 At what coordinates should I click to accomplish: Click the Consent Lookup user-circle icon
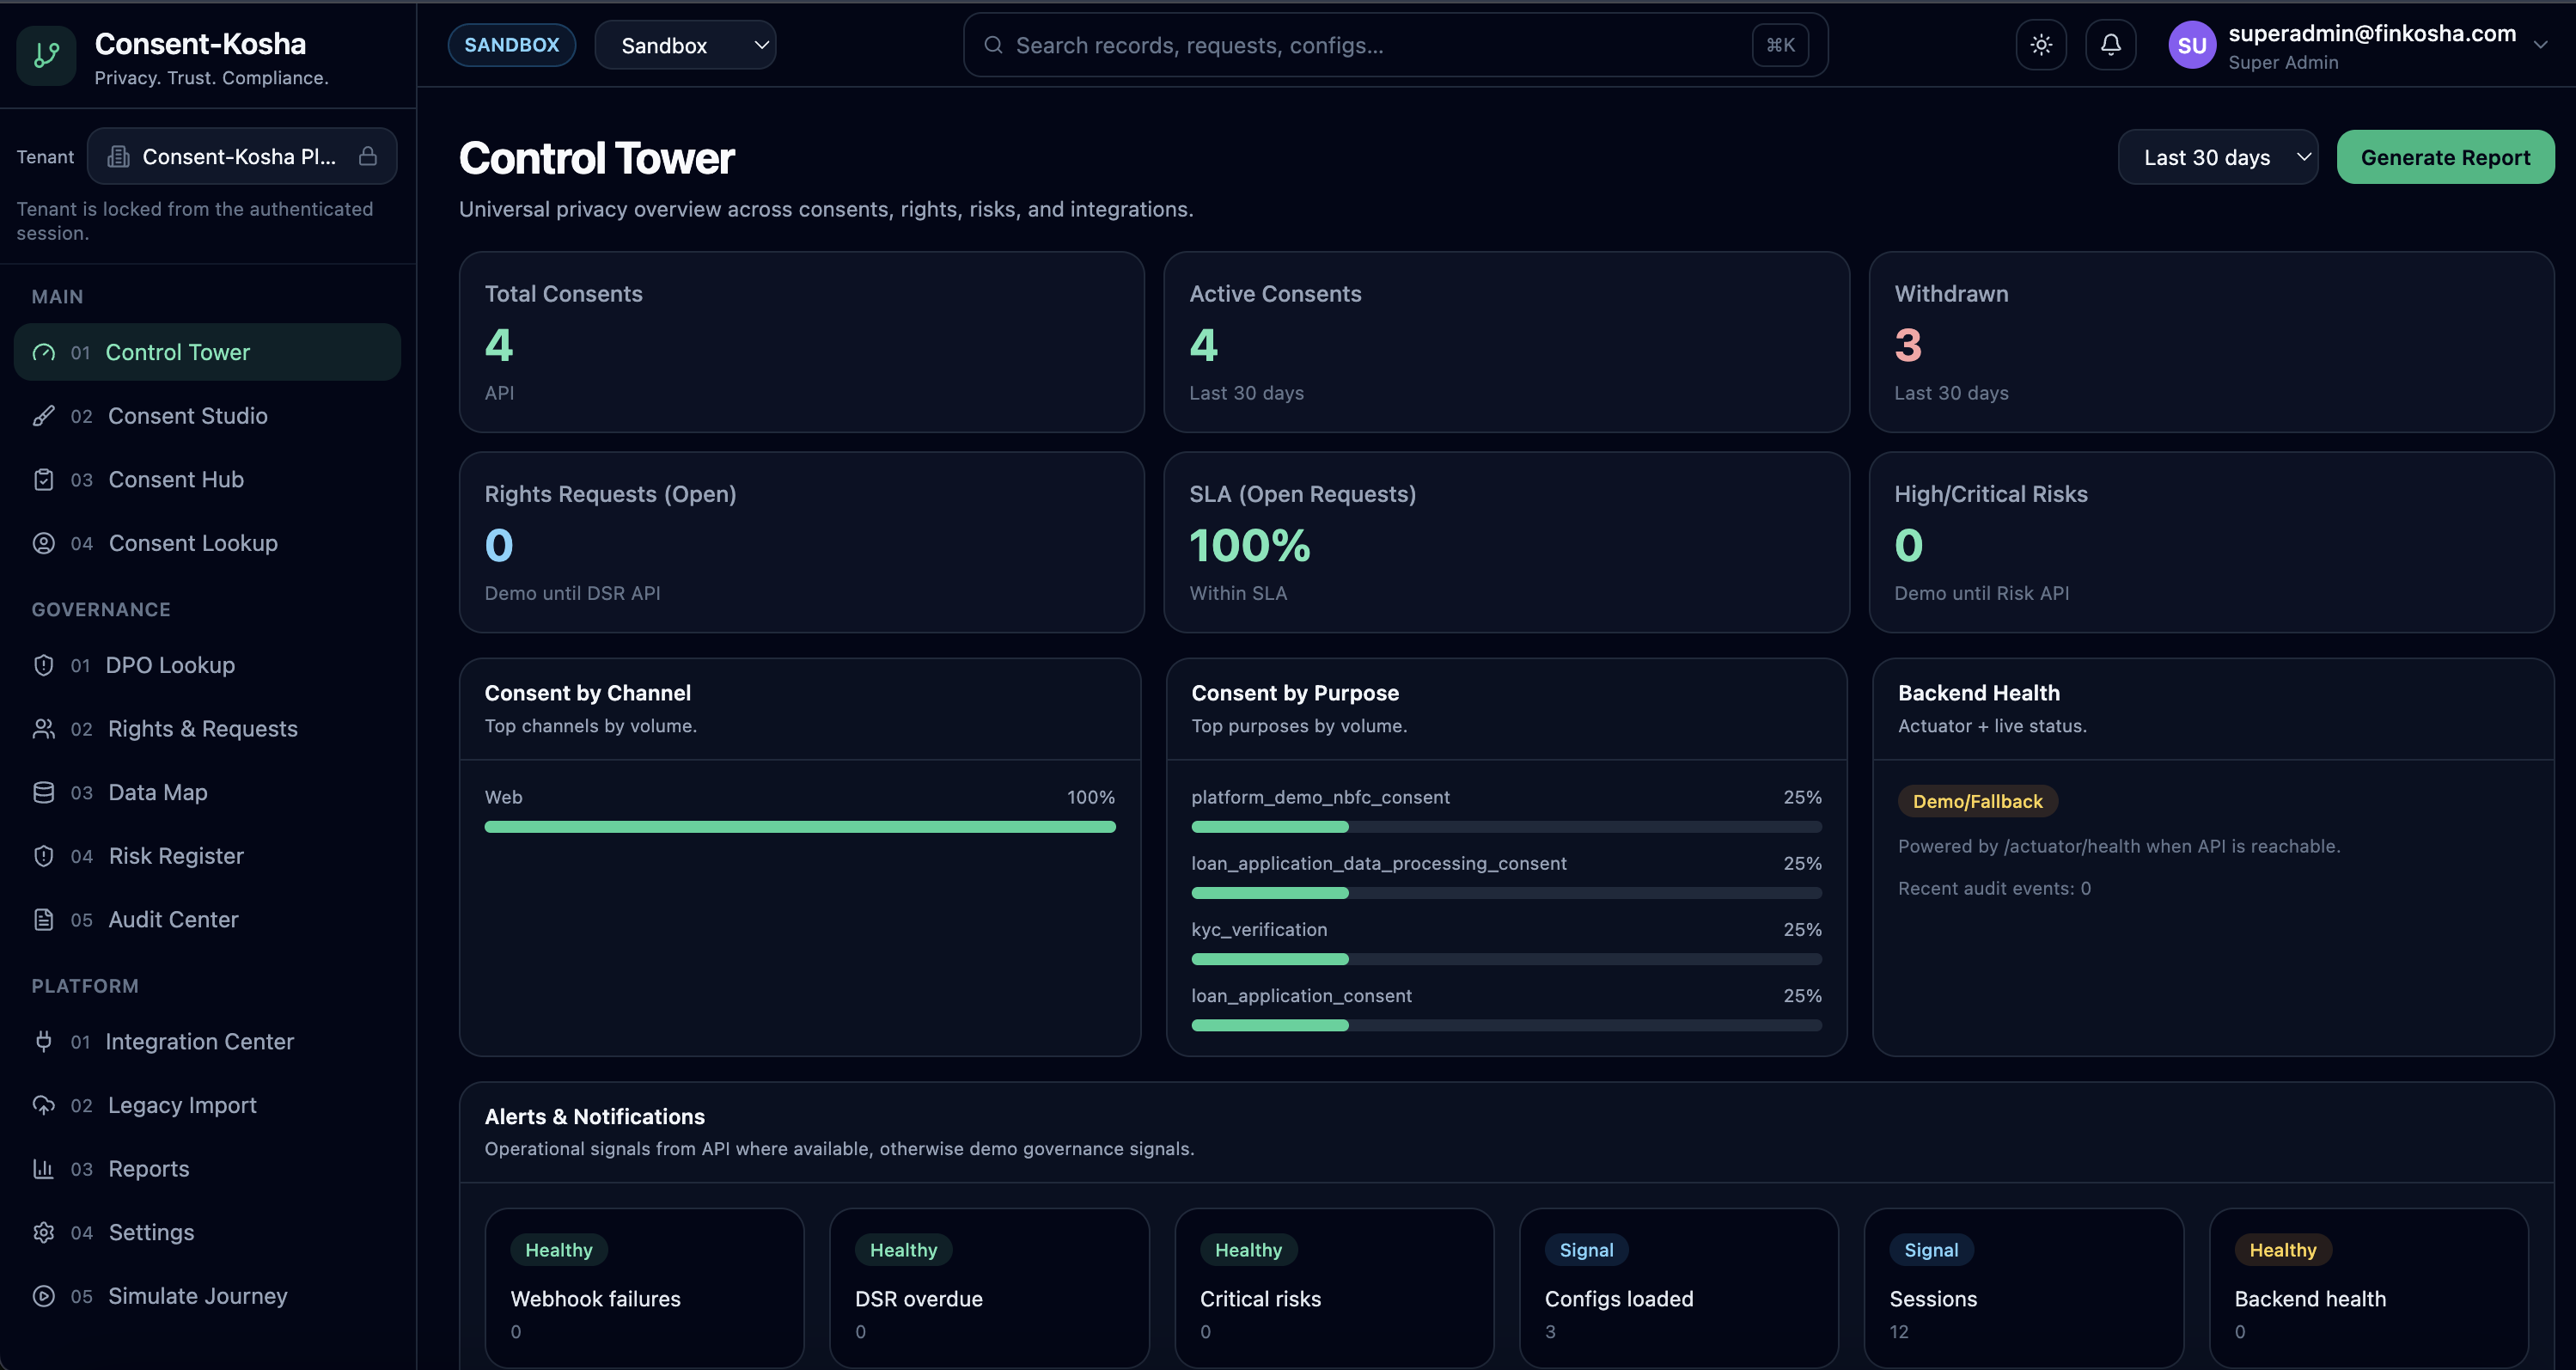coord(44,543)
